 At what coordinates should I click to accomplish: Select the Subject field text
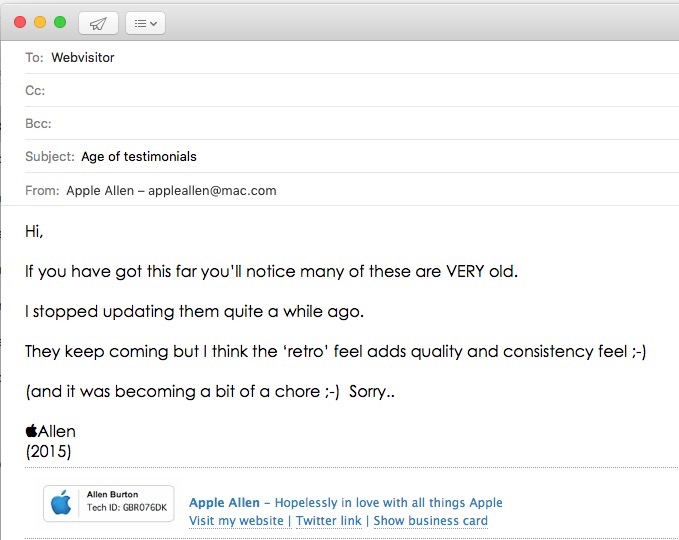[x=139, y=157]
